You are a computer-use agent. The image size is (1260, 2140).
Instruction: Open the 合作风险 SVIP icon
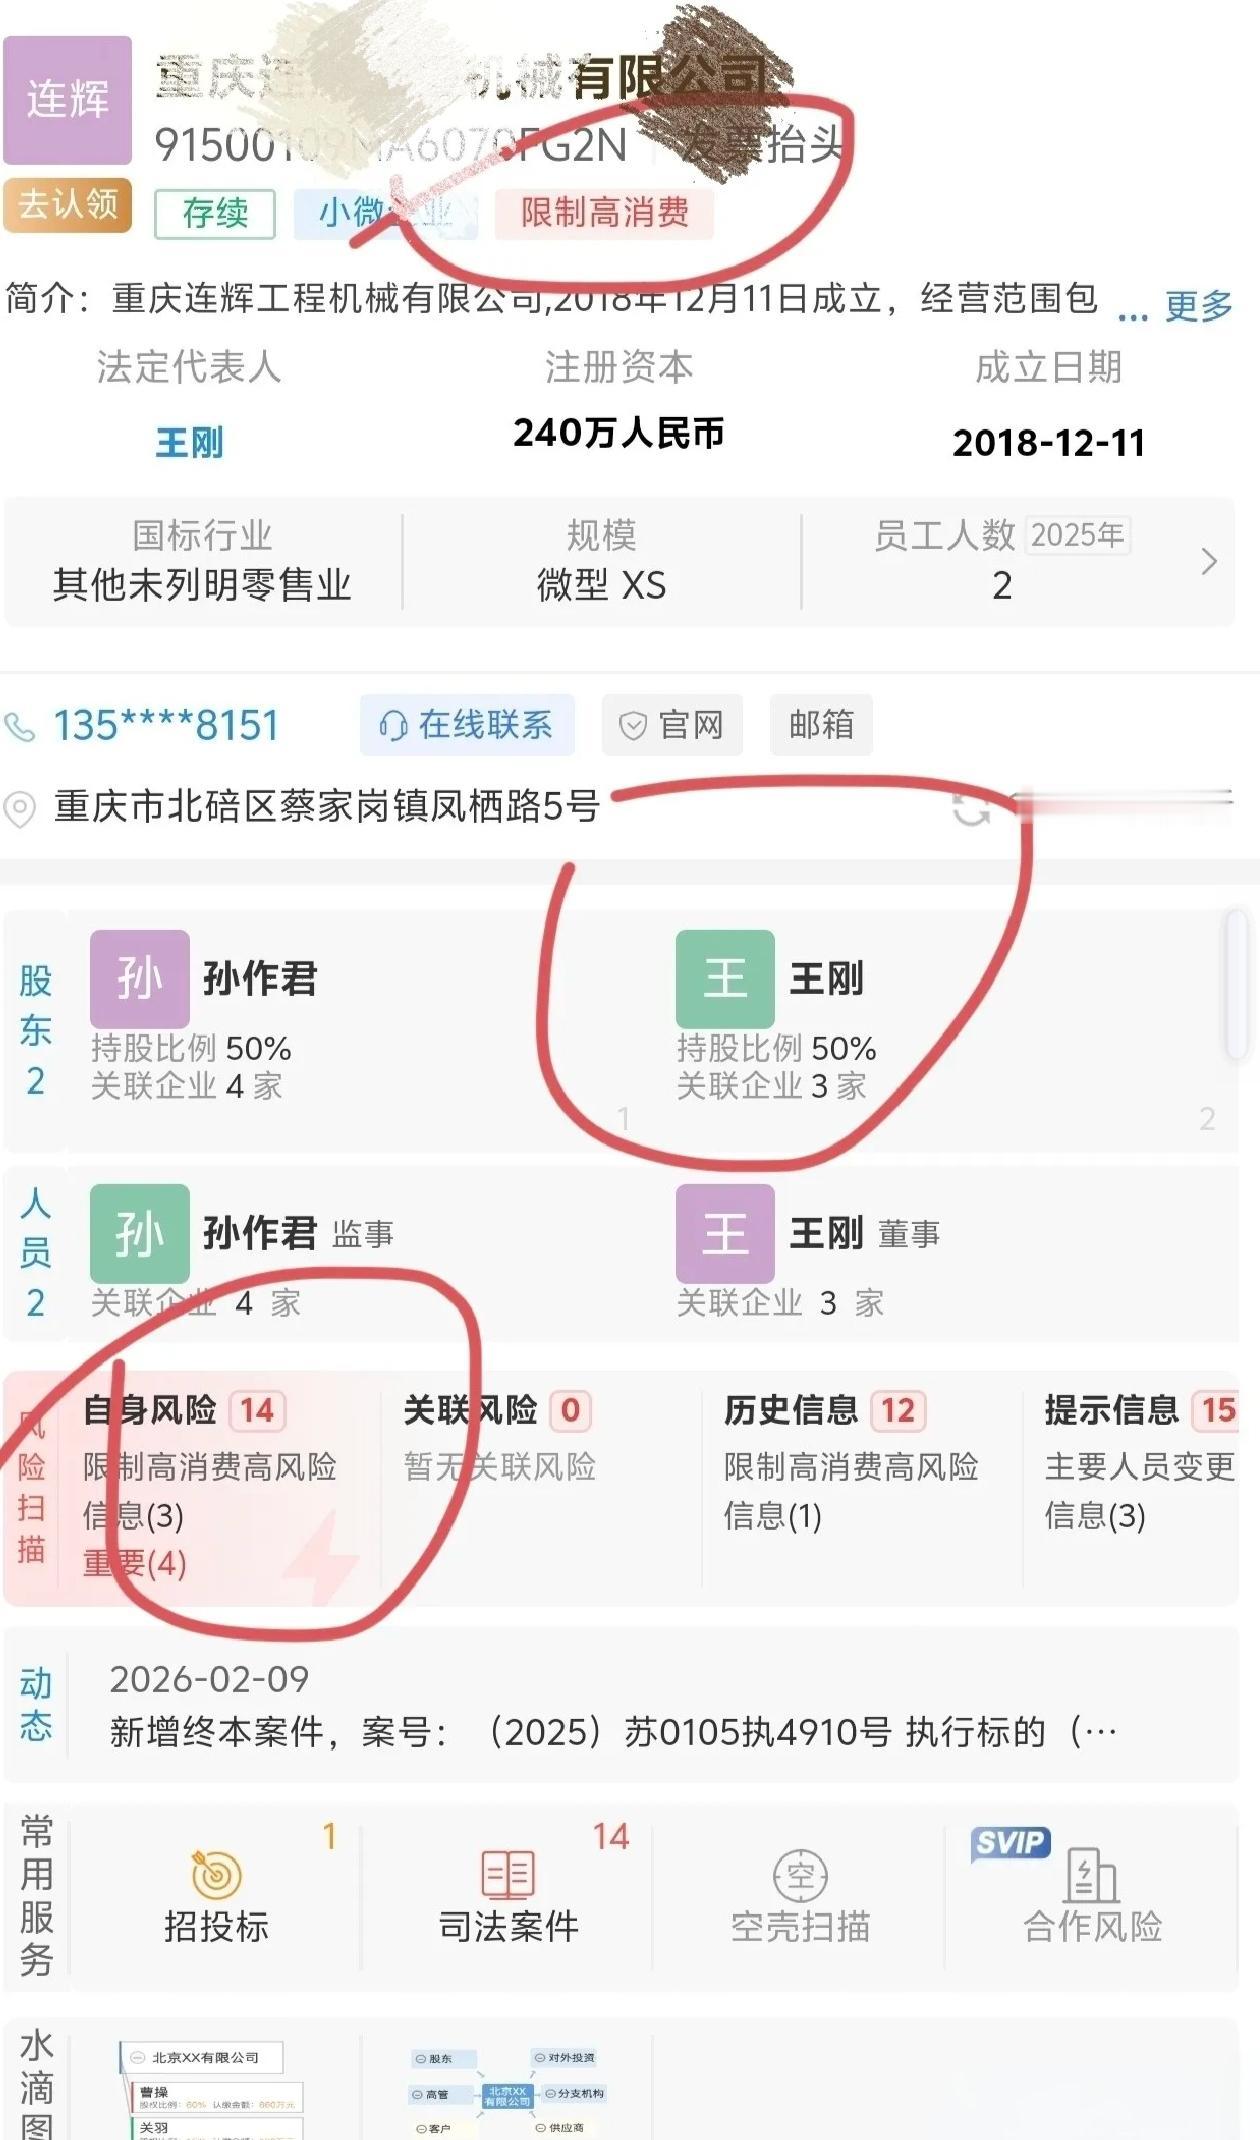coord(1092,1875)
